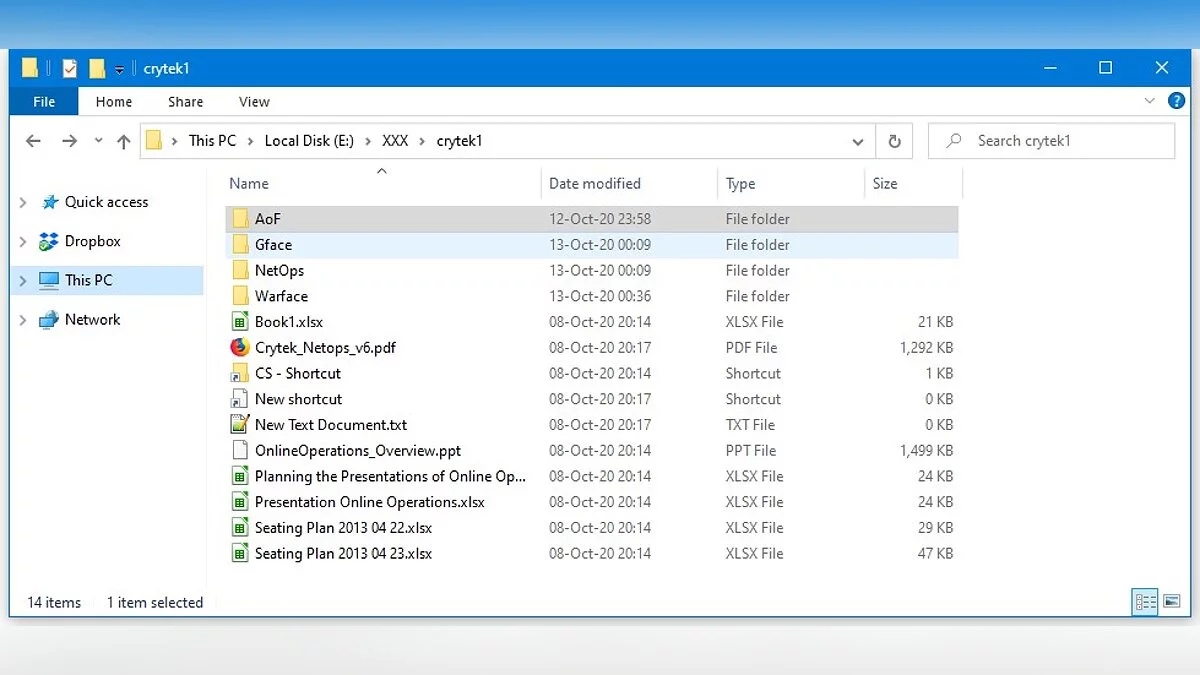Click the Firefox icon of Crytek_Netops_v6.pdf
This screenshot has width=1200, height=675.
click(x=239, y=348)
